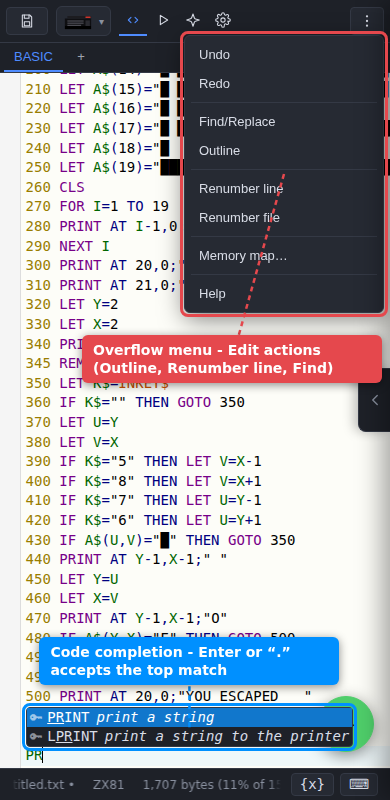The width and height of the screenshot is (390, 800).
Task: Click code line 320 LET Y=2
Action: tap(72, 305)
